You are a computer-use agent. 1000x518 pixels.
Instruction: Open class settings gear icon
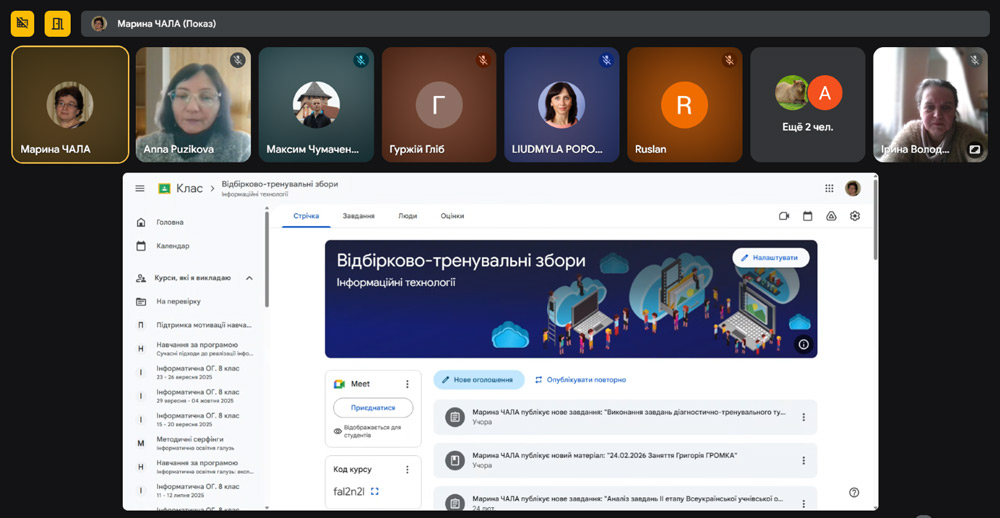[x=855, y=216]
